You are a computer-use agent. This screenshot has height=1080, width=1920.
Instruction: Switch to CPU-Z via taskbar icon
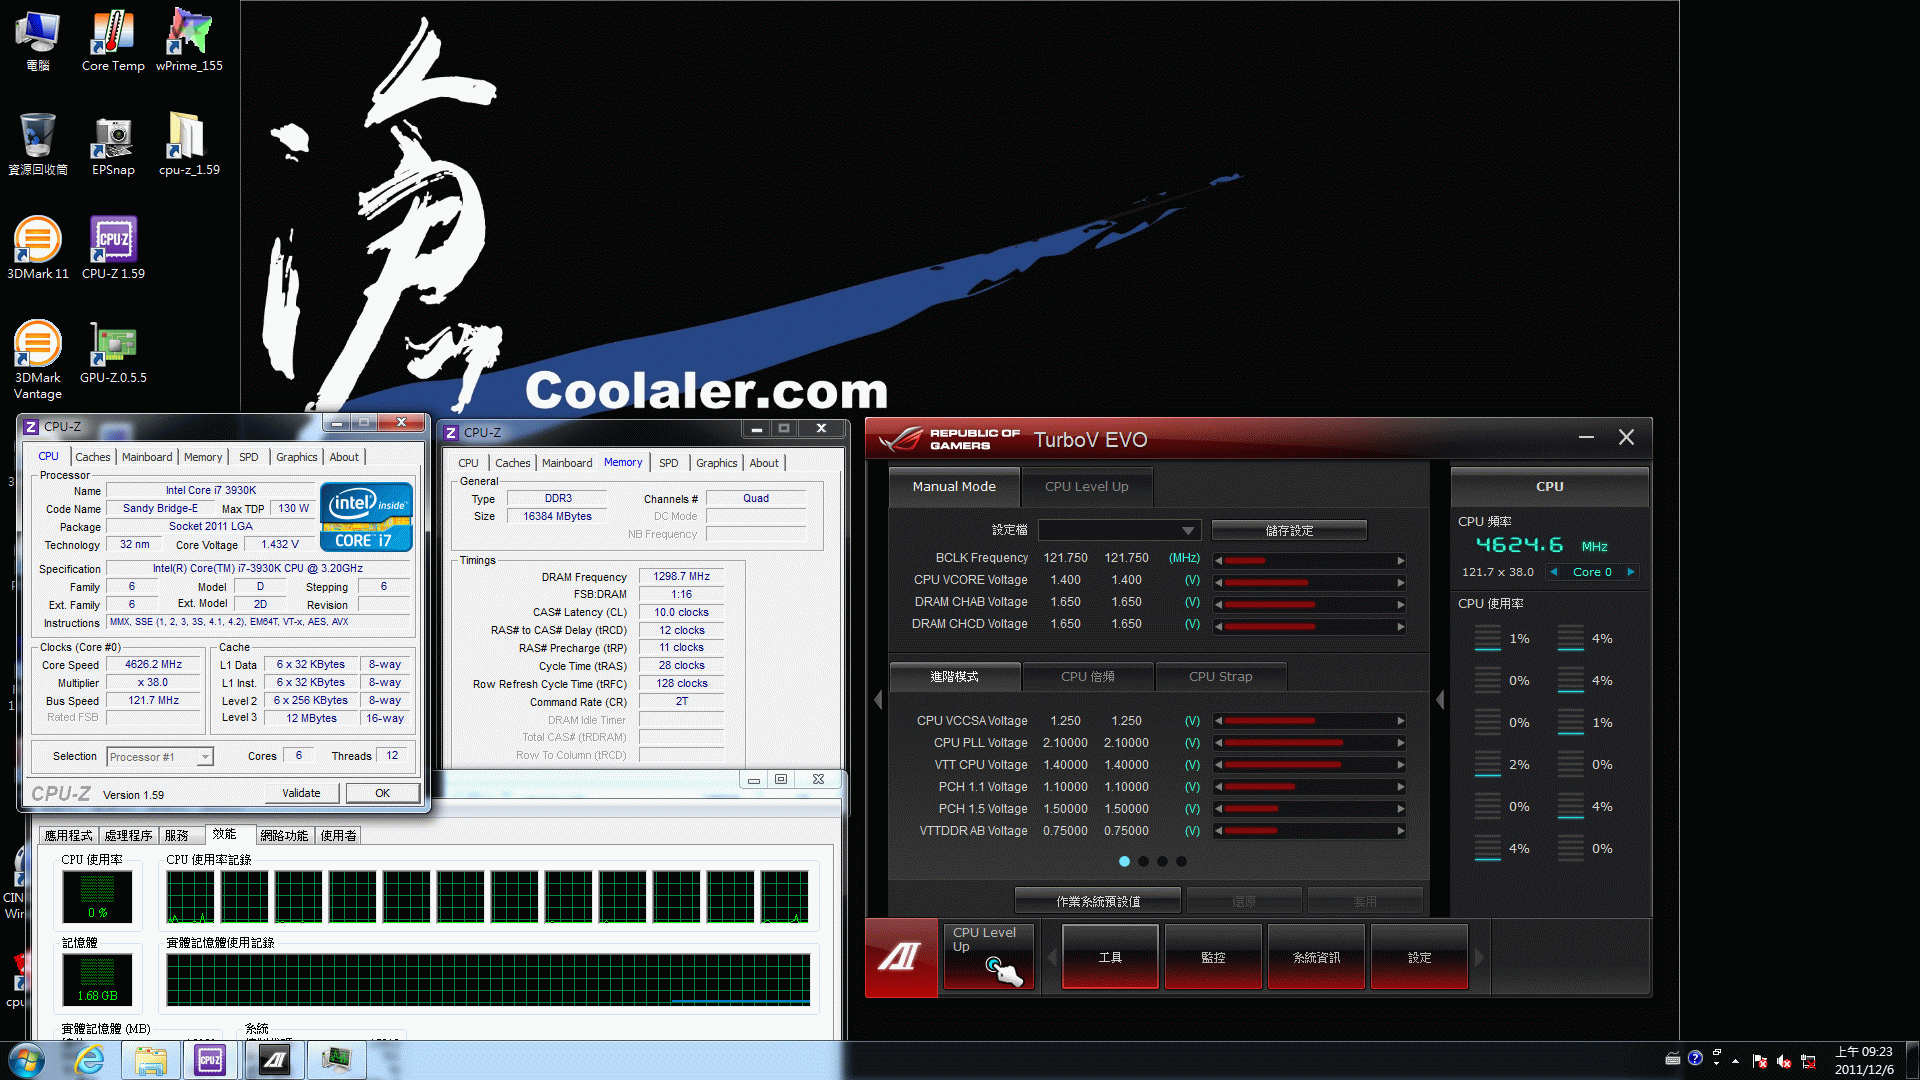pyautogui.click(x=210, y=1060)
